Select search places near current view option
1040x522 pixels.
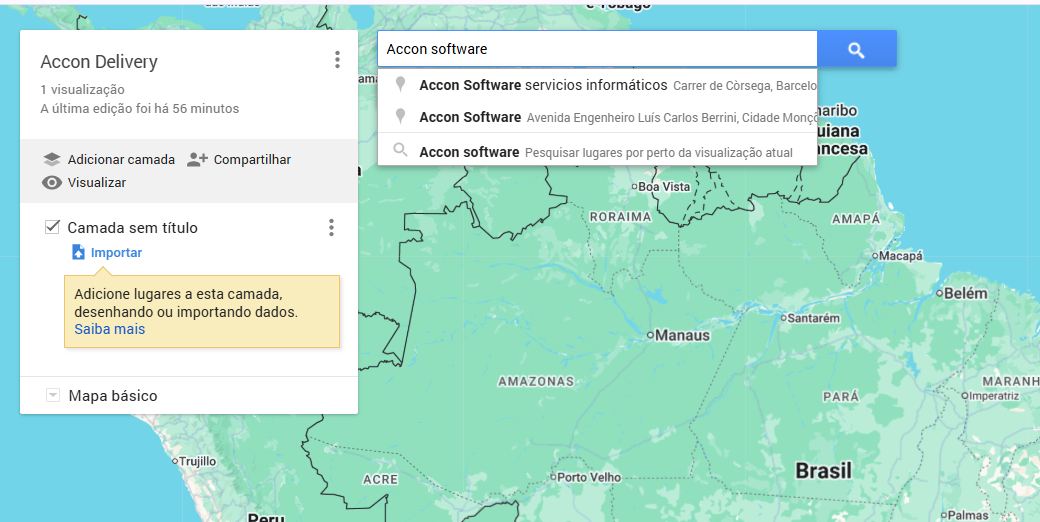click(605, 152)
